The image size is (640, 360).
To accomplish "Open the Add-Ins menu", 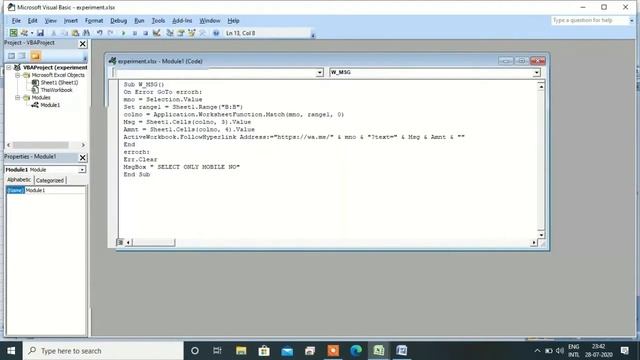I will point(182,20).
